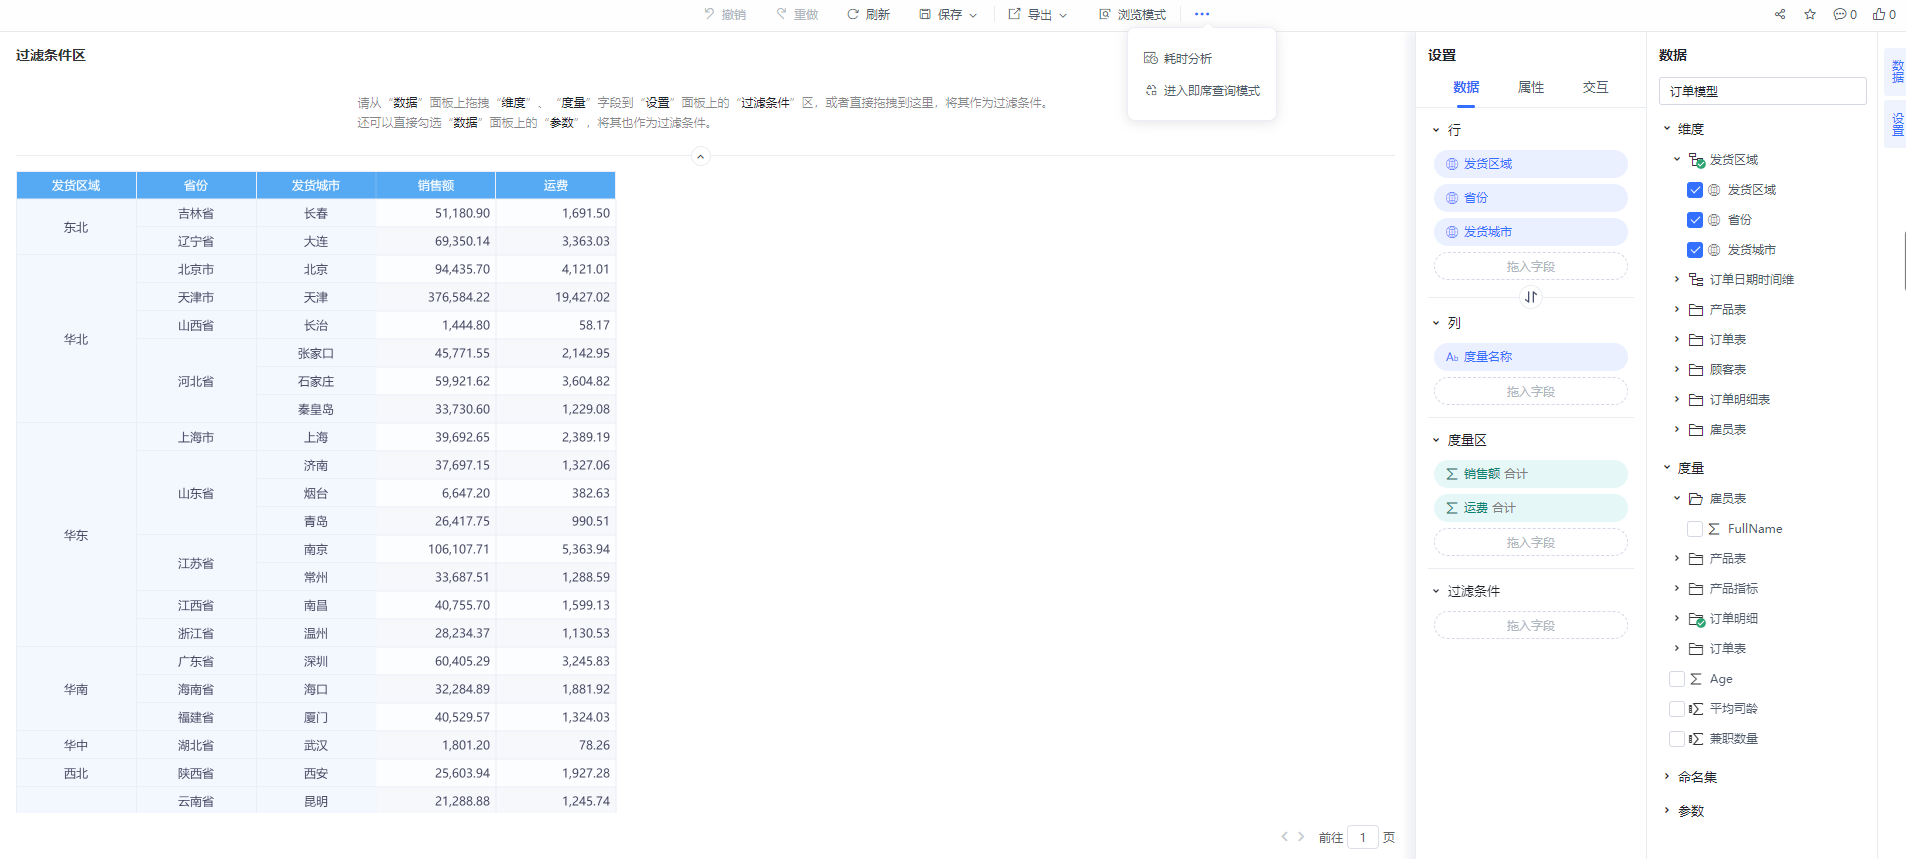Collapse the 度量 tree section
This screenshot has width=1906, height=859.
(1667, 467)
